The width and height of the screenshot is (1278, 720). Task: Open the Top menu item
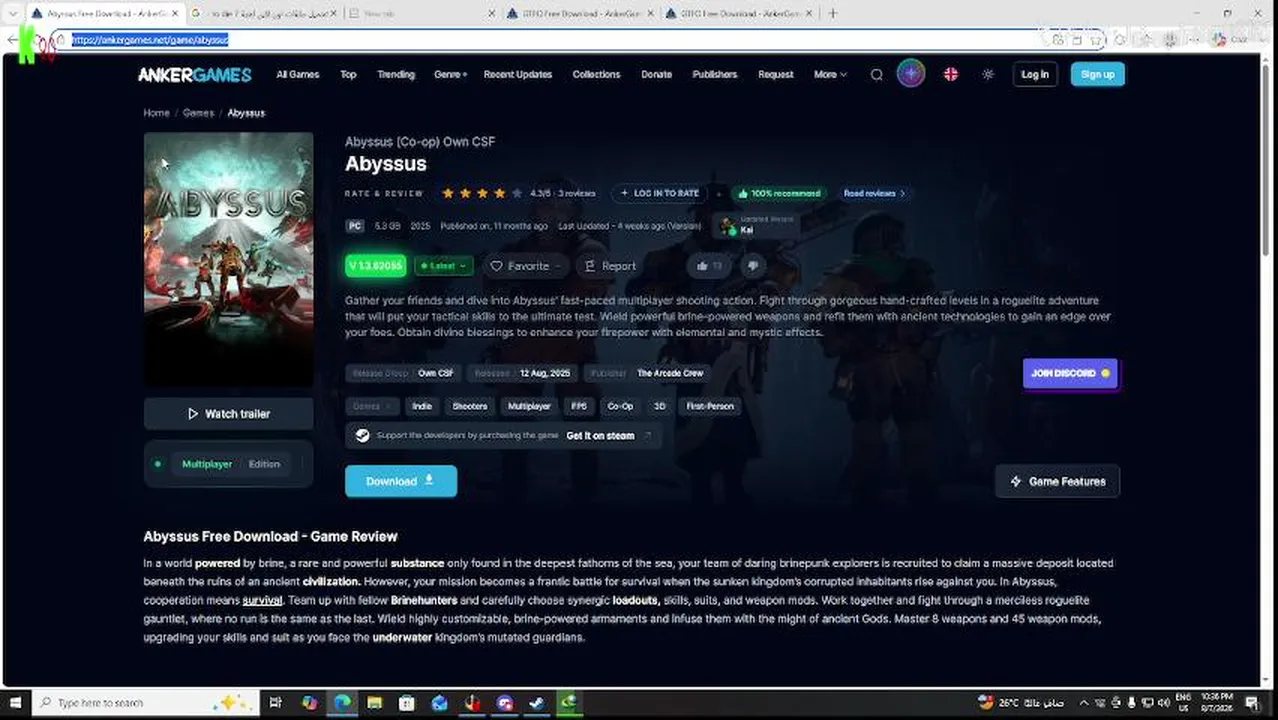348,74
